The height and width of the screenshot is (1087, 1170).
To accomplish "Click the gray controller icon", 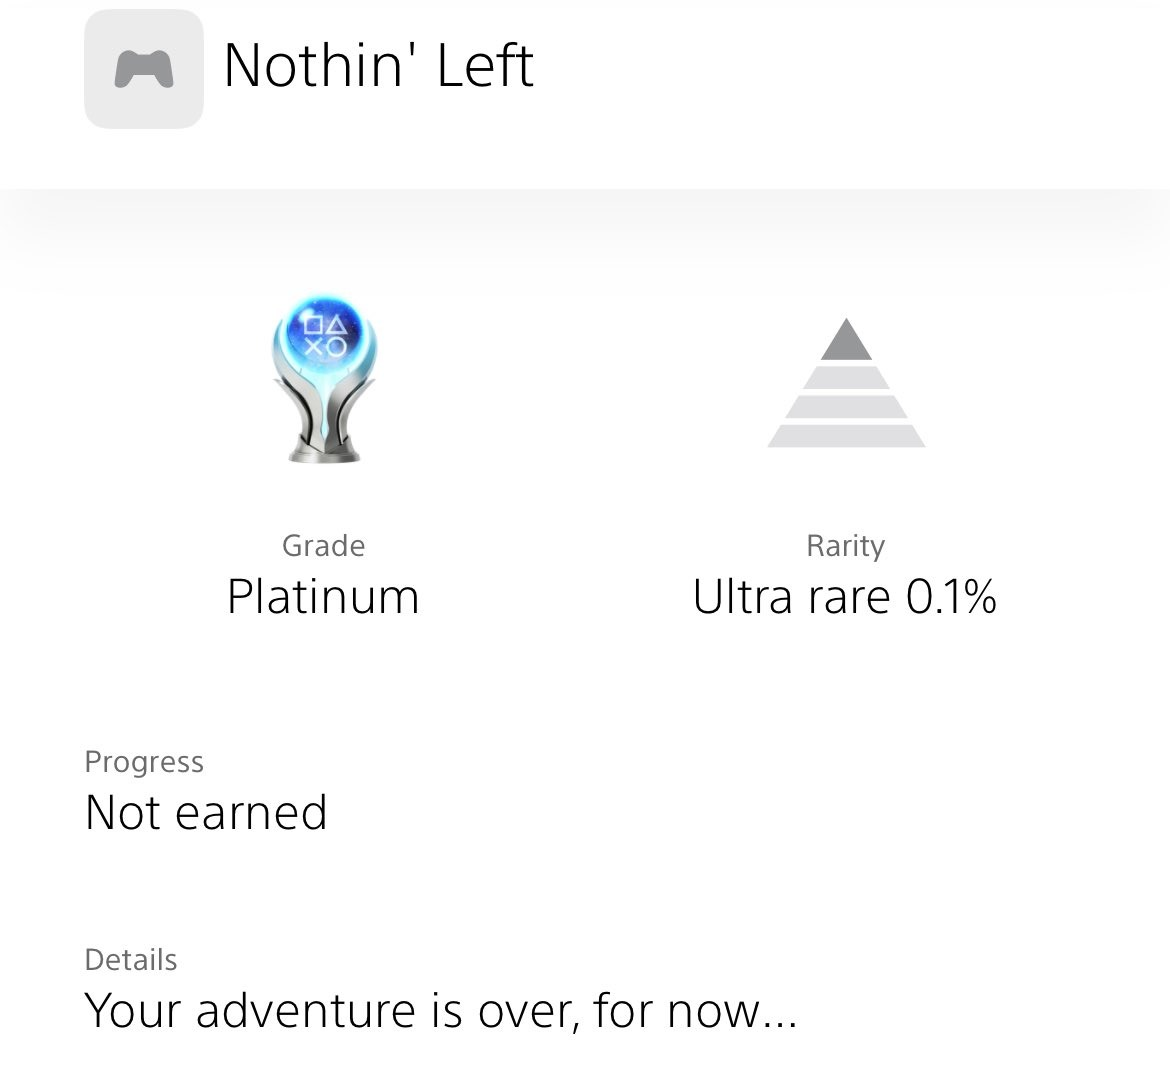I will coord(144,69).
